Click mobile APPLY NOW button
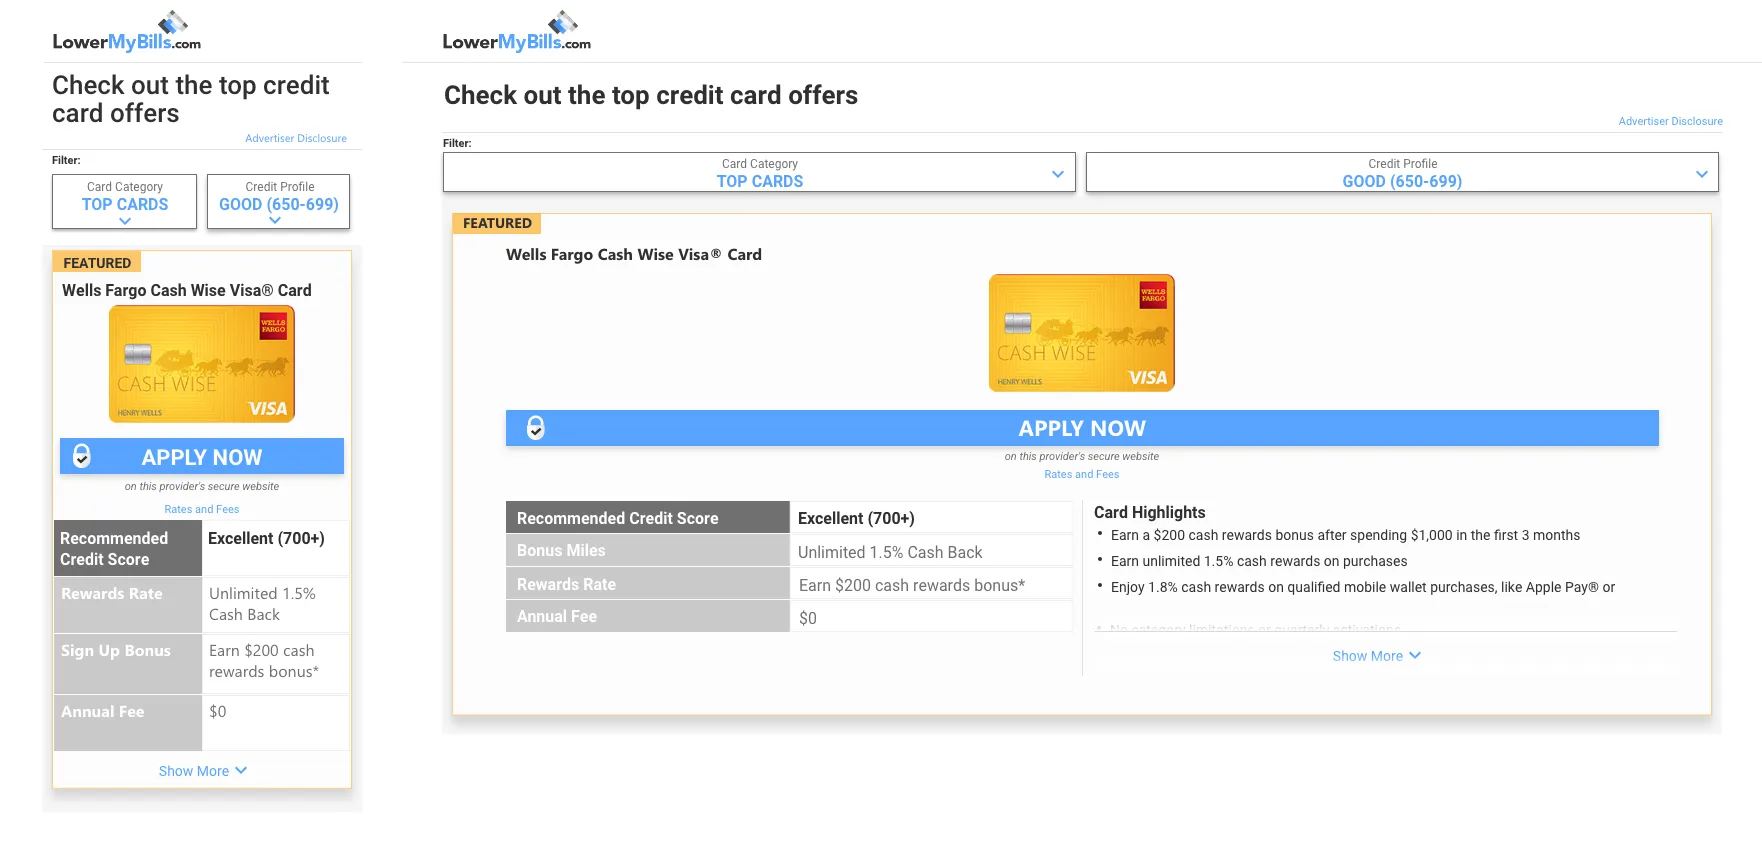This screenshot has height=850, width=1762. click(x=202, y=456)
